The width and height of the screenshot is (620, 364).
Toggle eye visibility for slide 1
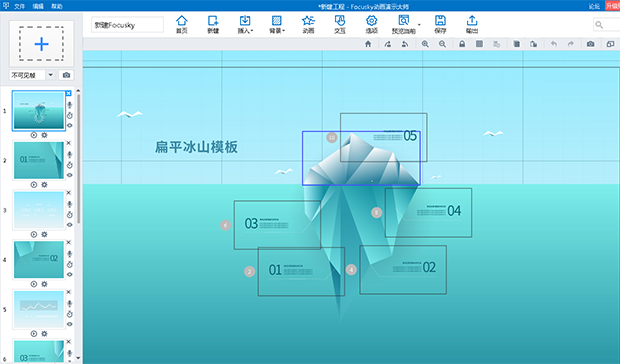click(70, 126)
